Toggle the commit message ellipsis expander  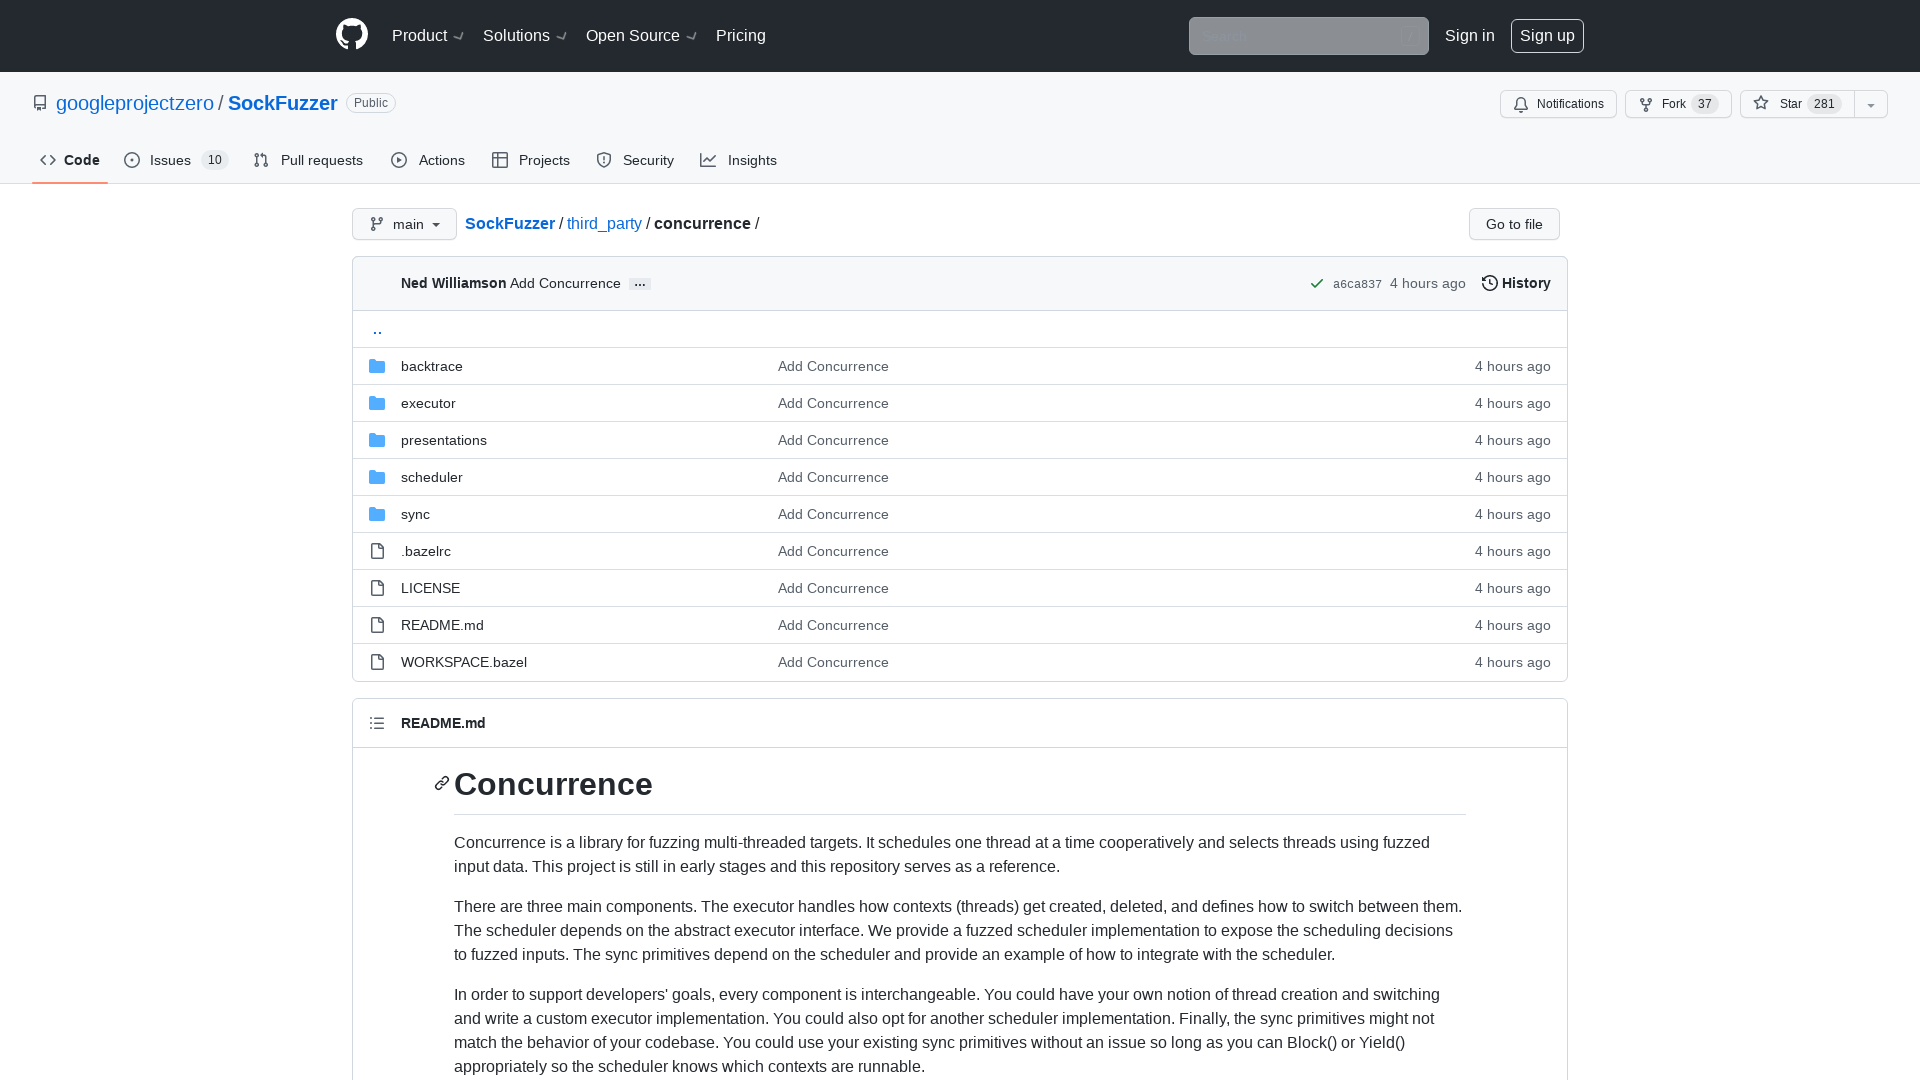[640, 284]
